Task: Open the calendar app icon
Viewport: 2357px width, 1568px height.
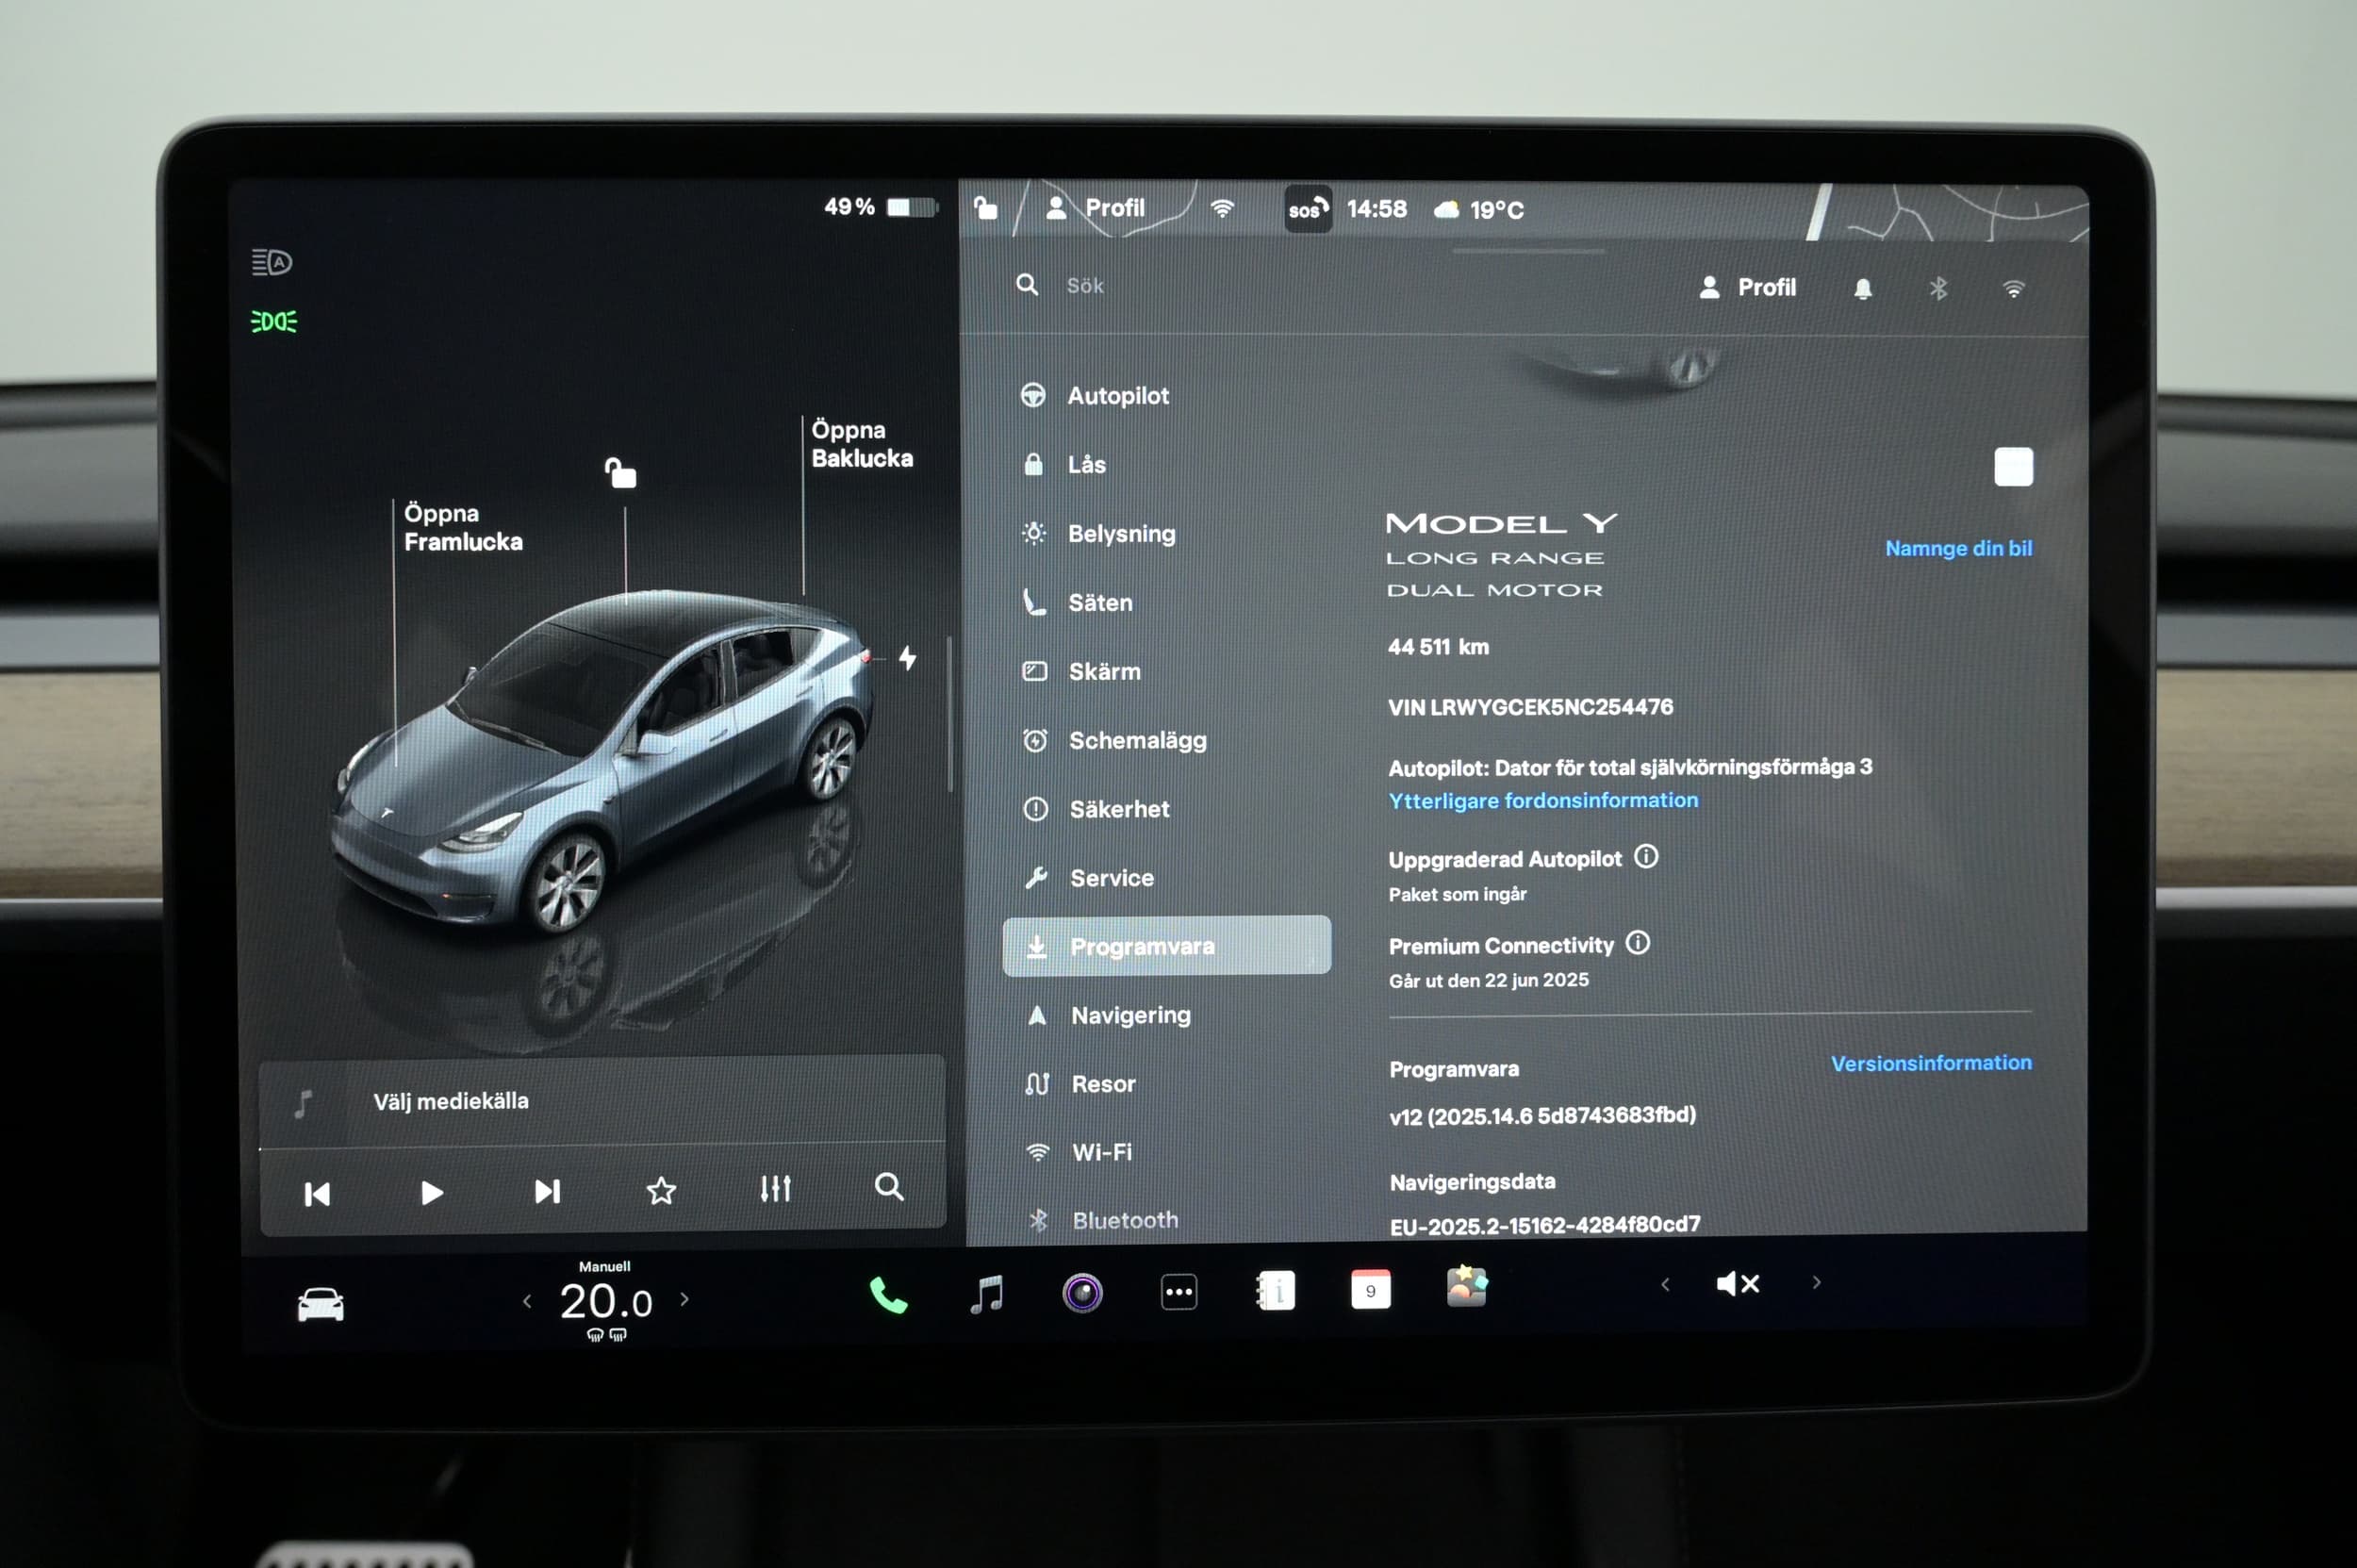Action: [1370, 1290]
